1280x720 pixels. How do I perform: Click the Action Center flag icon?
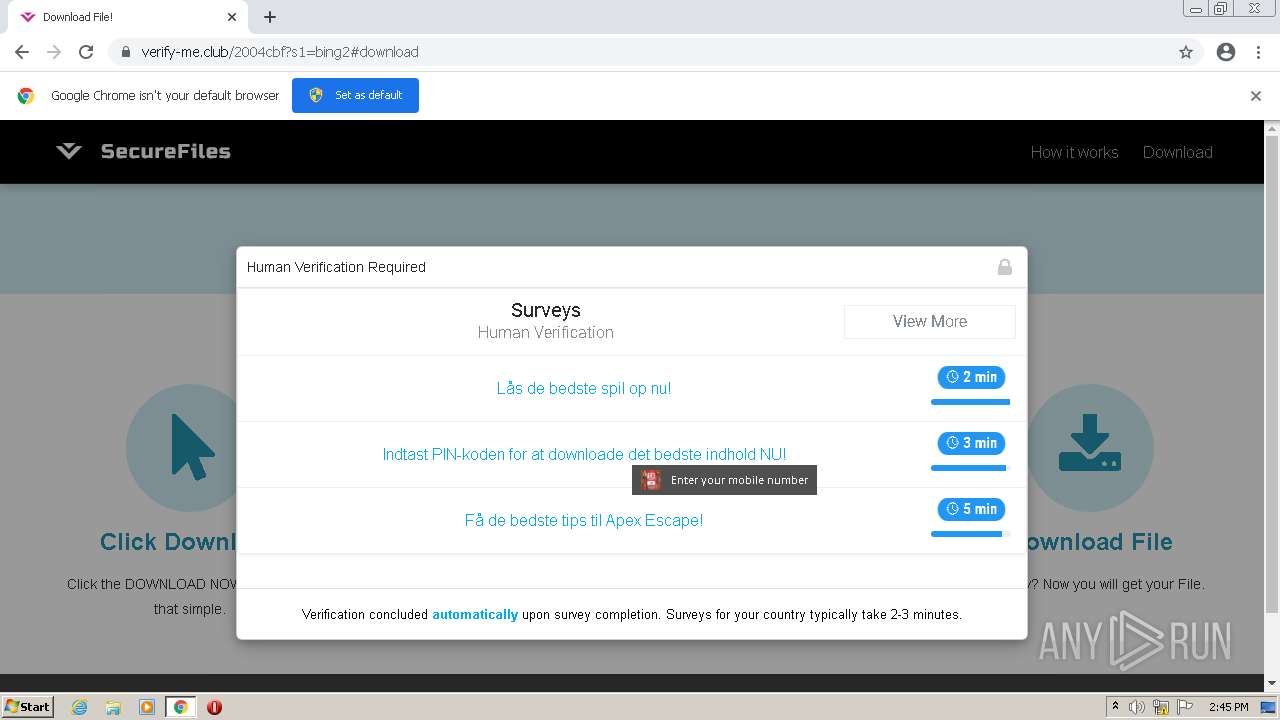[x=1185, y=707]
